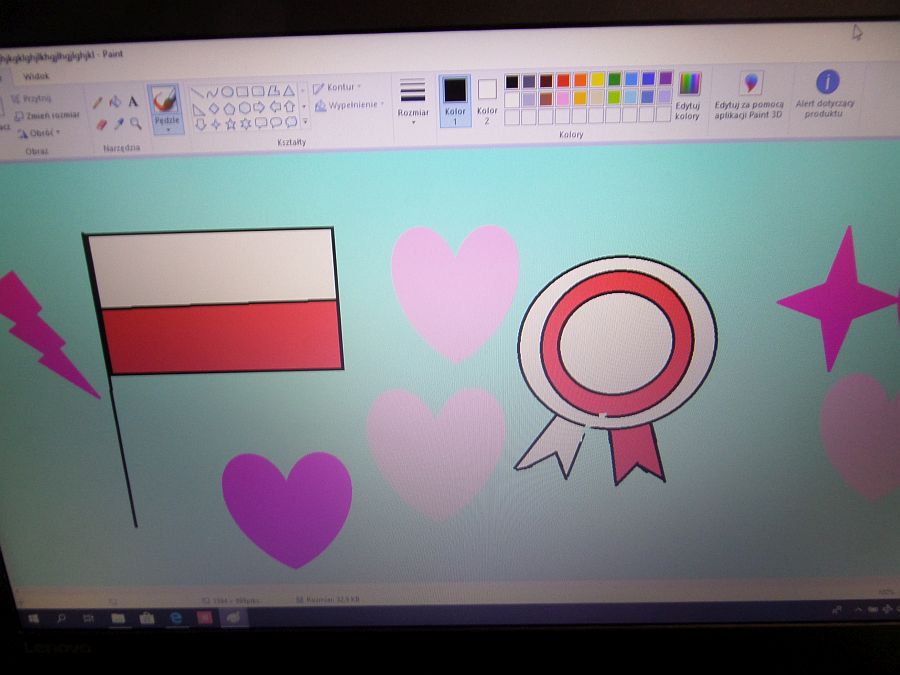Open Edge browser from the taskbar
The width and height of the screenshot is (900, 675).
(176, 619)
